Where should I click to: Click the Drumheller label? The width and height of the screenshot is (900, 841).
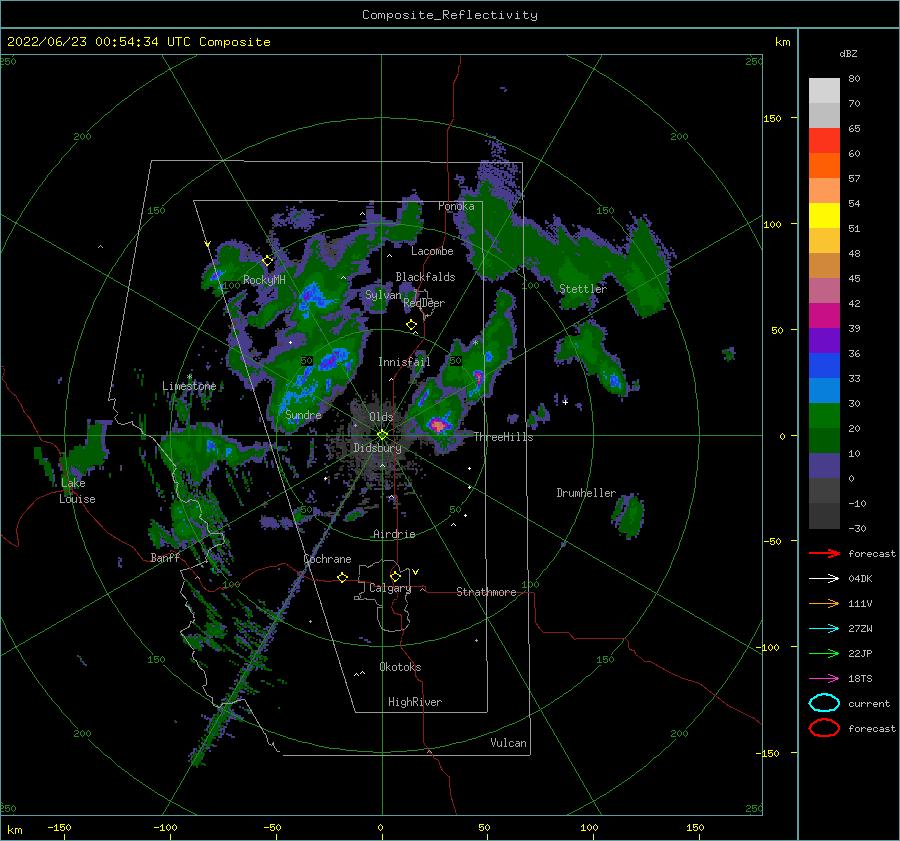(x=586, y=493)
